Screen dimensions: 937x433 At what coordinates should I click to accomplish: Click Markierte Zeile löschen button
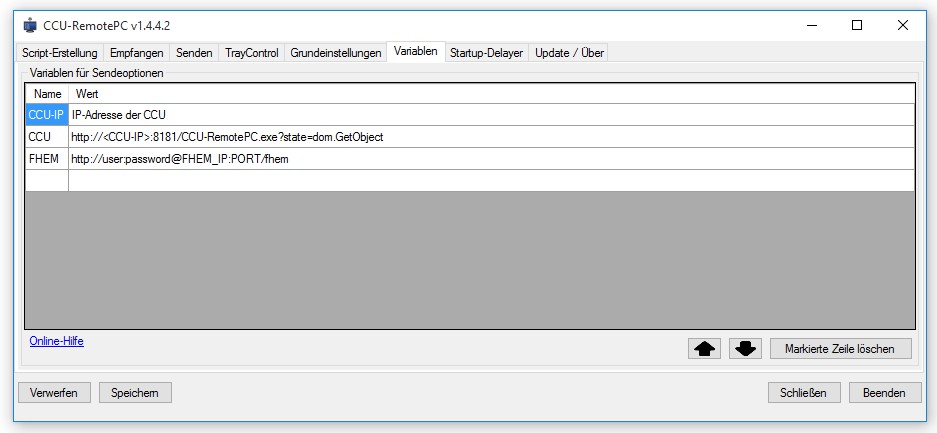click(x=840, y=349)
